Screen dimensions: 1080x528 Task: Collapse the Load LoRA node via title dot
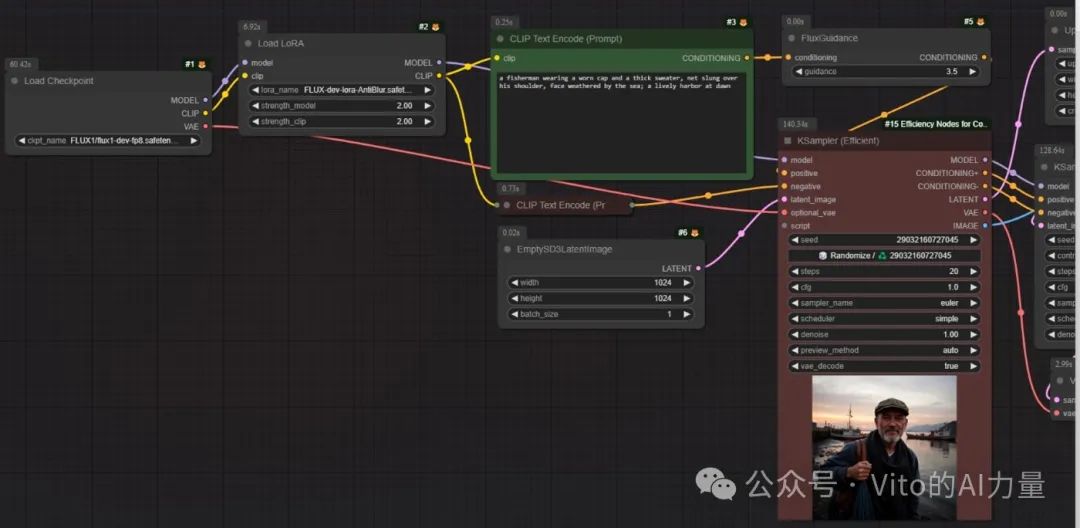tap(248, 43)
